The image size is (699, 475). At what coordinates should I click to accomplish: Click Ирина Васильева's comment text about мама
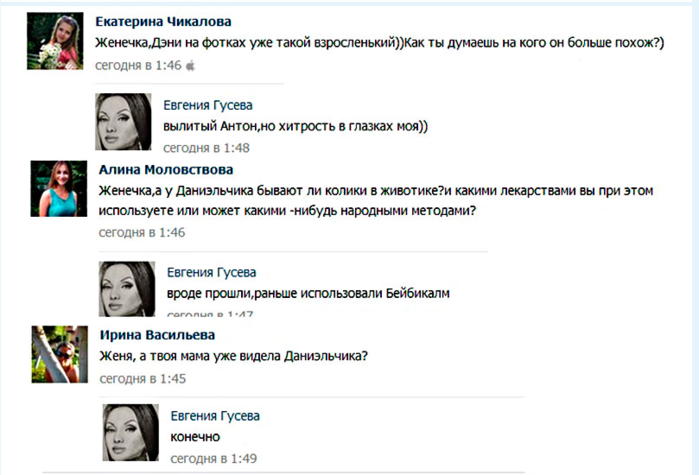point(235,357)
